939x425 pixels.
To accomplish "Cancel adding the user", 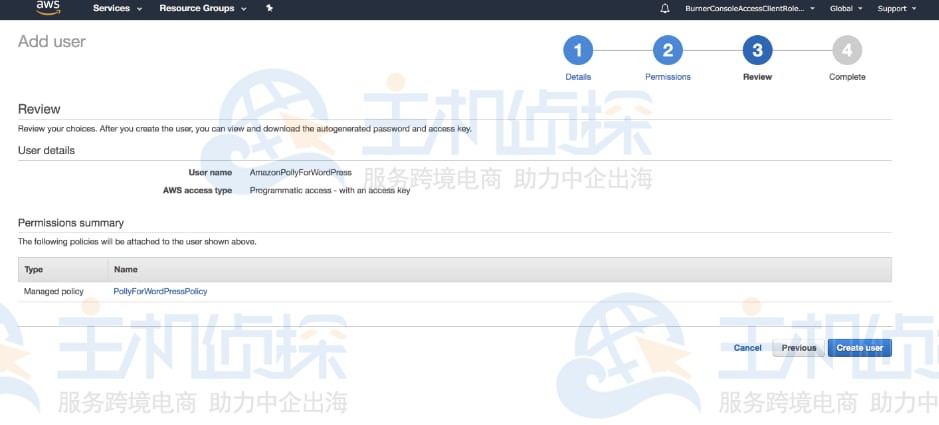I will pos(747,348).
